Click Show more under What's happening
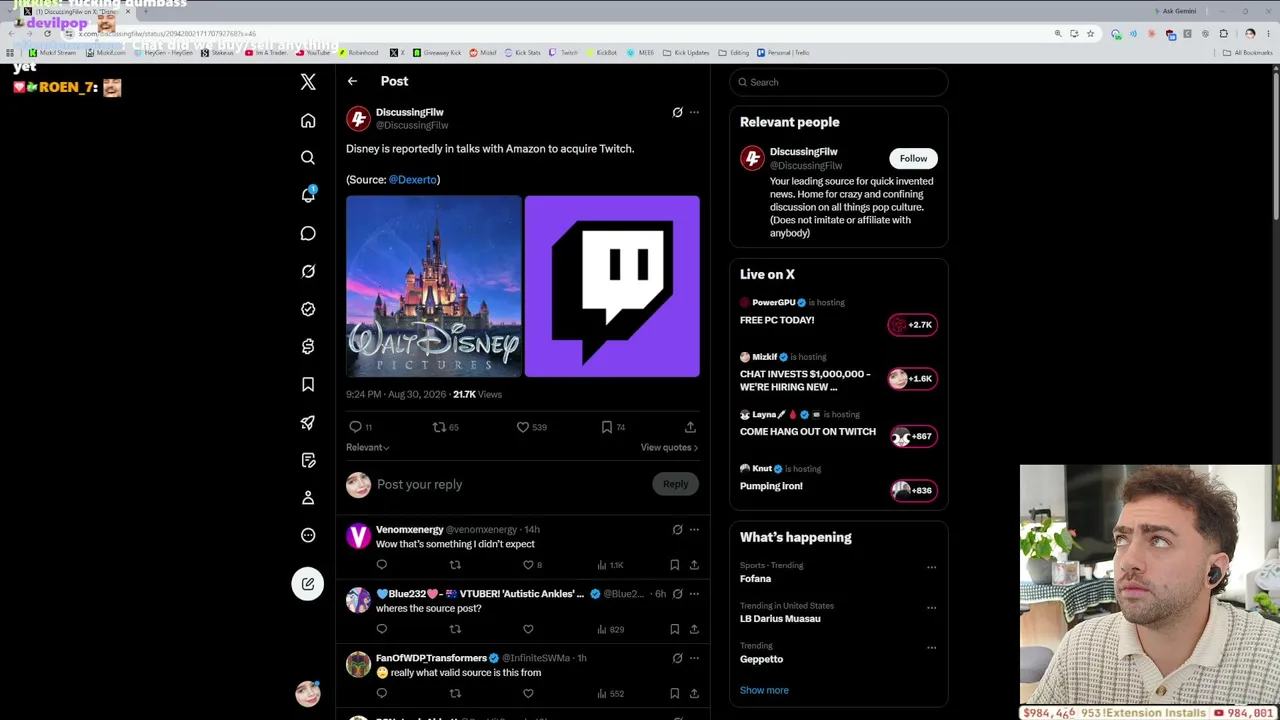Viewport: 1280px width, 720px height. (764, 690)
